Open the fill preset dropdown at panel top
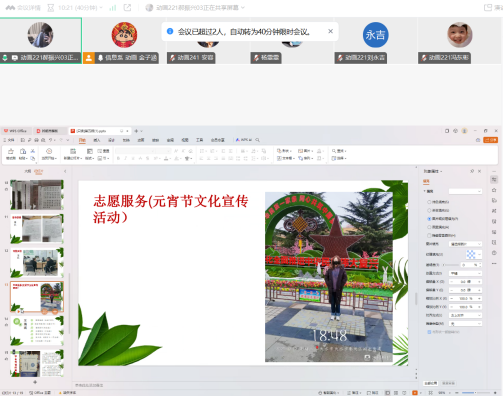Screen dimensions: 503x396 (465, 191)
